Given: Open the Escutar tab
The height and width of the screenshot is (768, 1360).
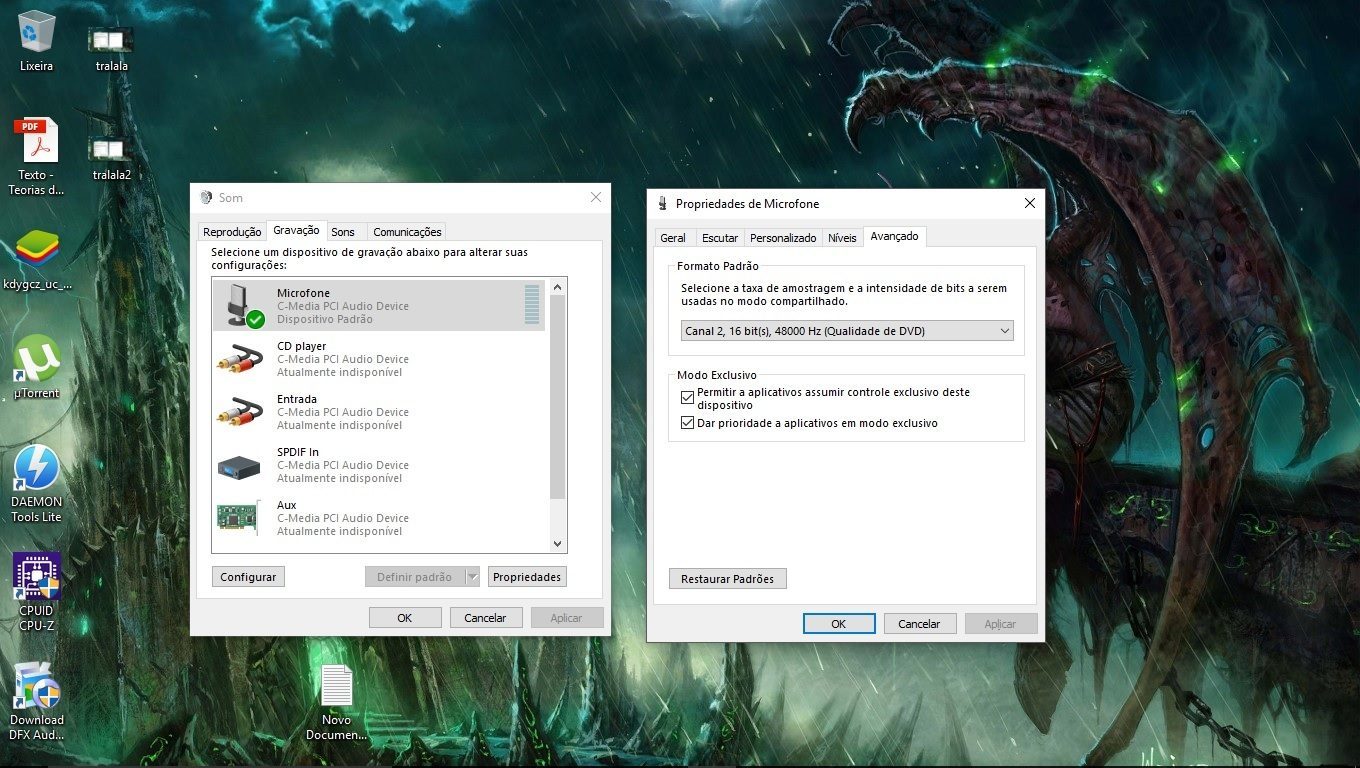Looking at the screenshot, I should (720, 238).
